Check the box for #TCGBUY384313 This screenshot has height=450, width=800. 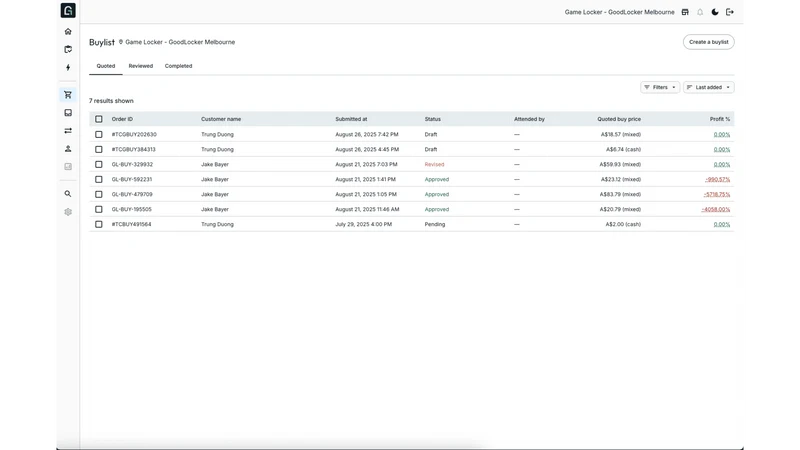98,149
